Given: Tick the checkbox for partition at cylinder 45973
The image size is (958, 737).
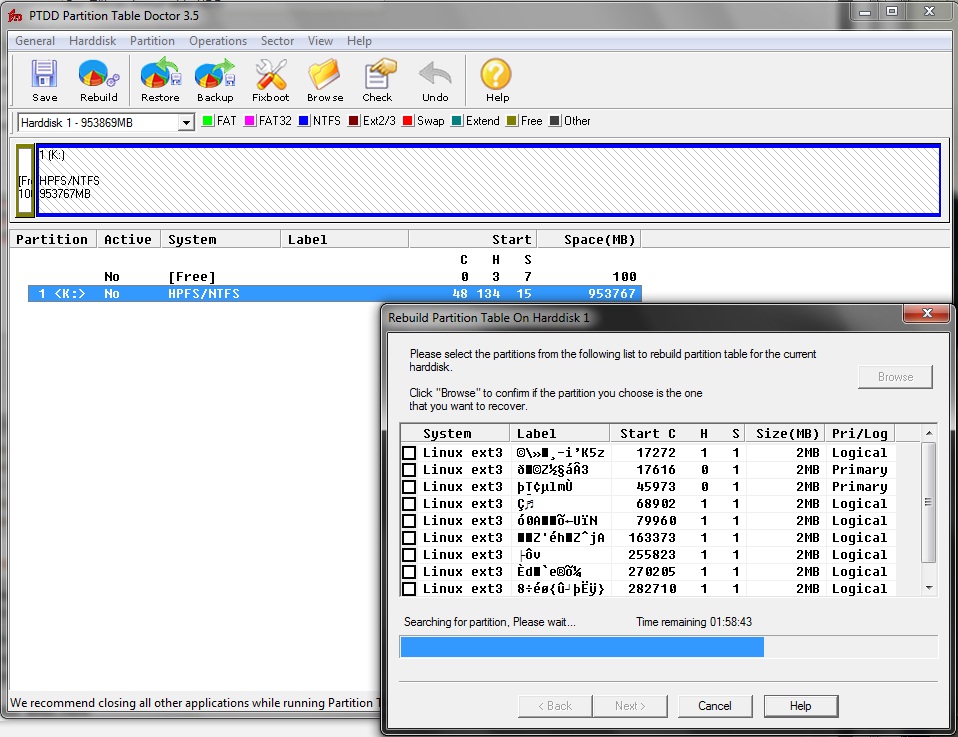Looking at the screenshot, I should coord(409,487).
